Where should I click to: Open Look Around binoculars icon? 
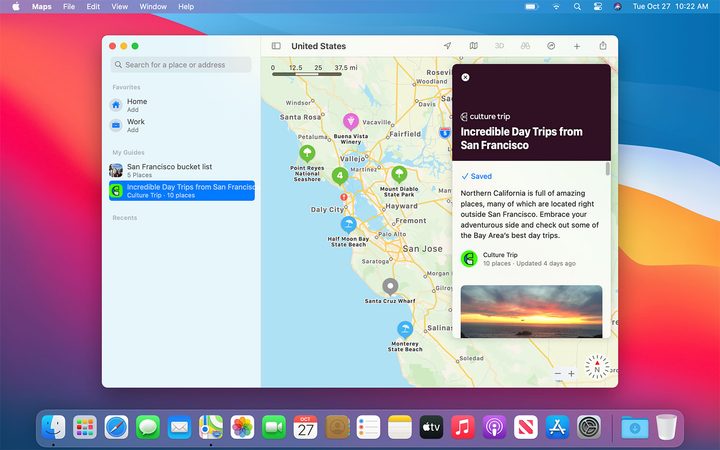525,46
